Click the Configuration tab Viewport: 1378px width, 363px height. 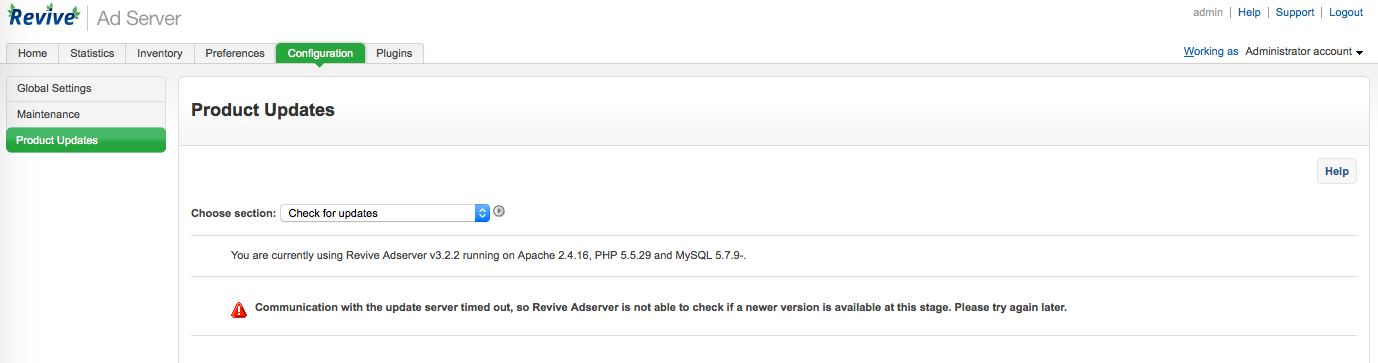point(320,53)
